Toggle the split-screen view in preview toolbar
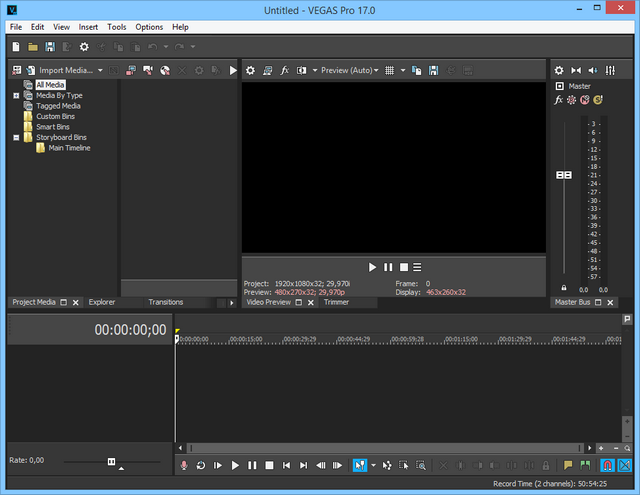Screen dimensions: 640x495 (302, 71)
